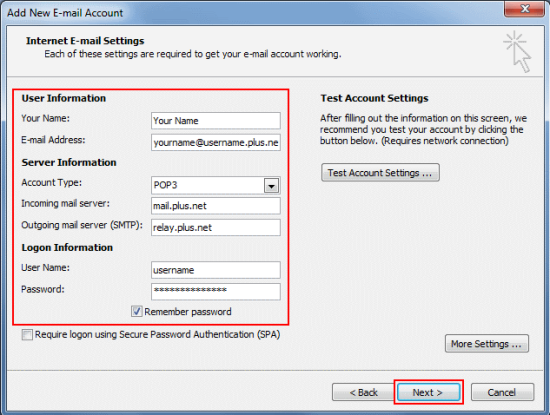The height and width of the screenshot is (415, 550).
Task: Click the User Information heading
Action: 63,98
